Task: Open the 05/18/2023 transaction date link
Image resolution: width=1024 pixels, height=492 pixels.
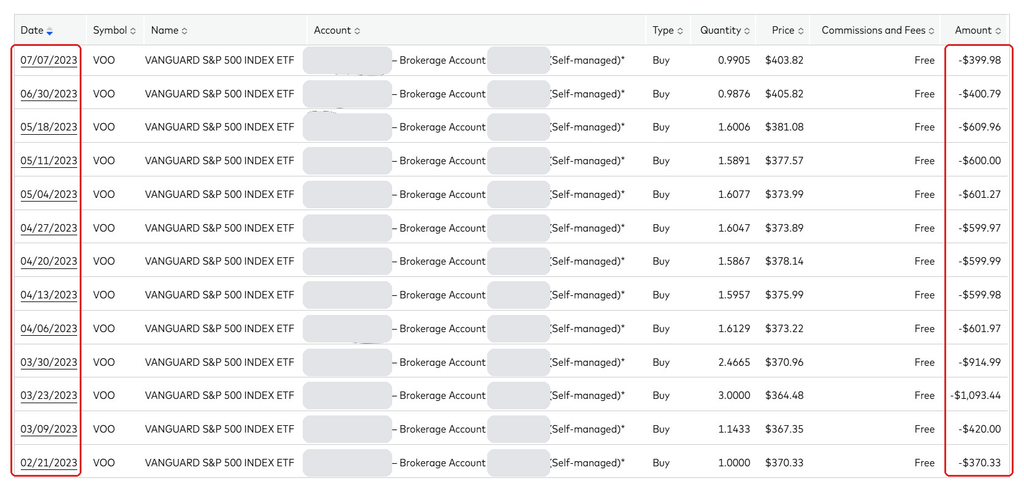Action: pos(49,127)
